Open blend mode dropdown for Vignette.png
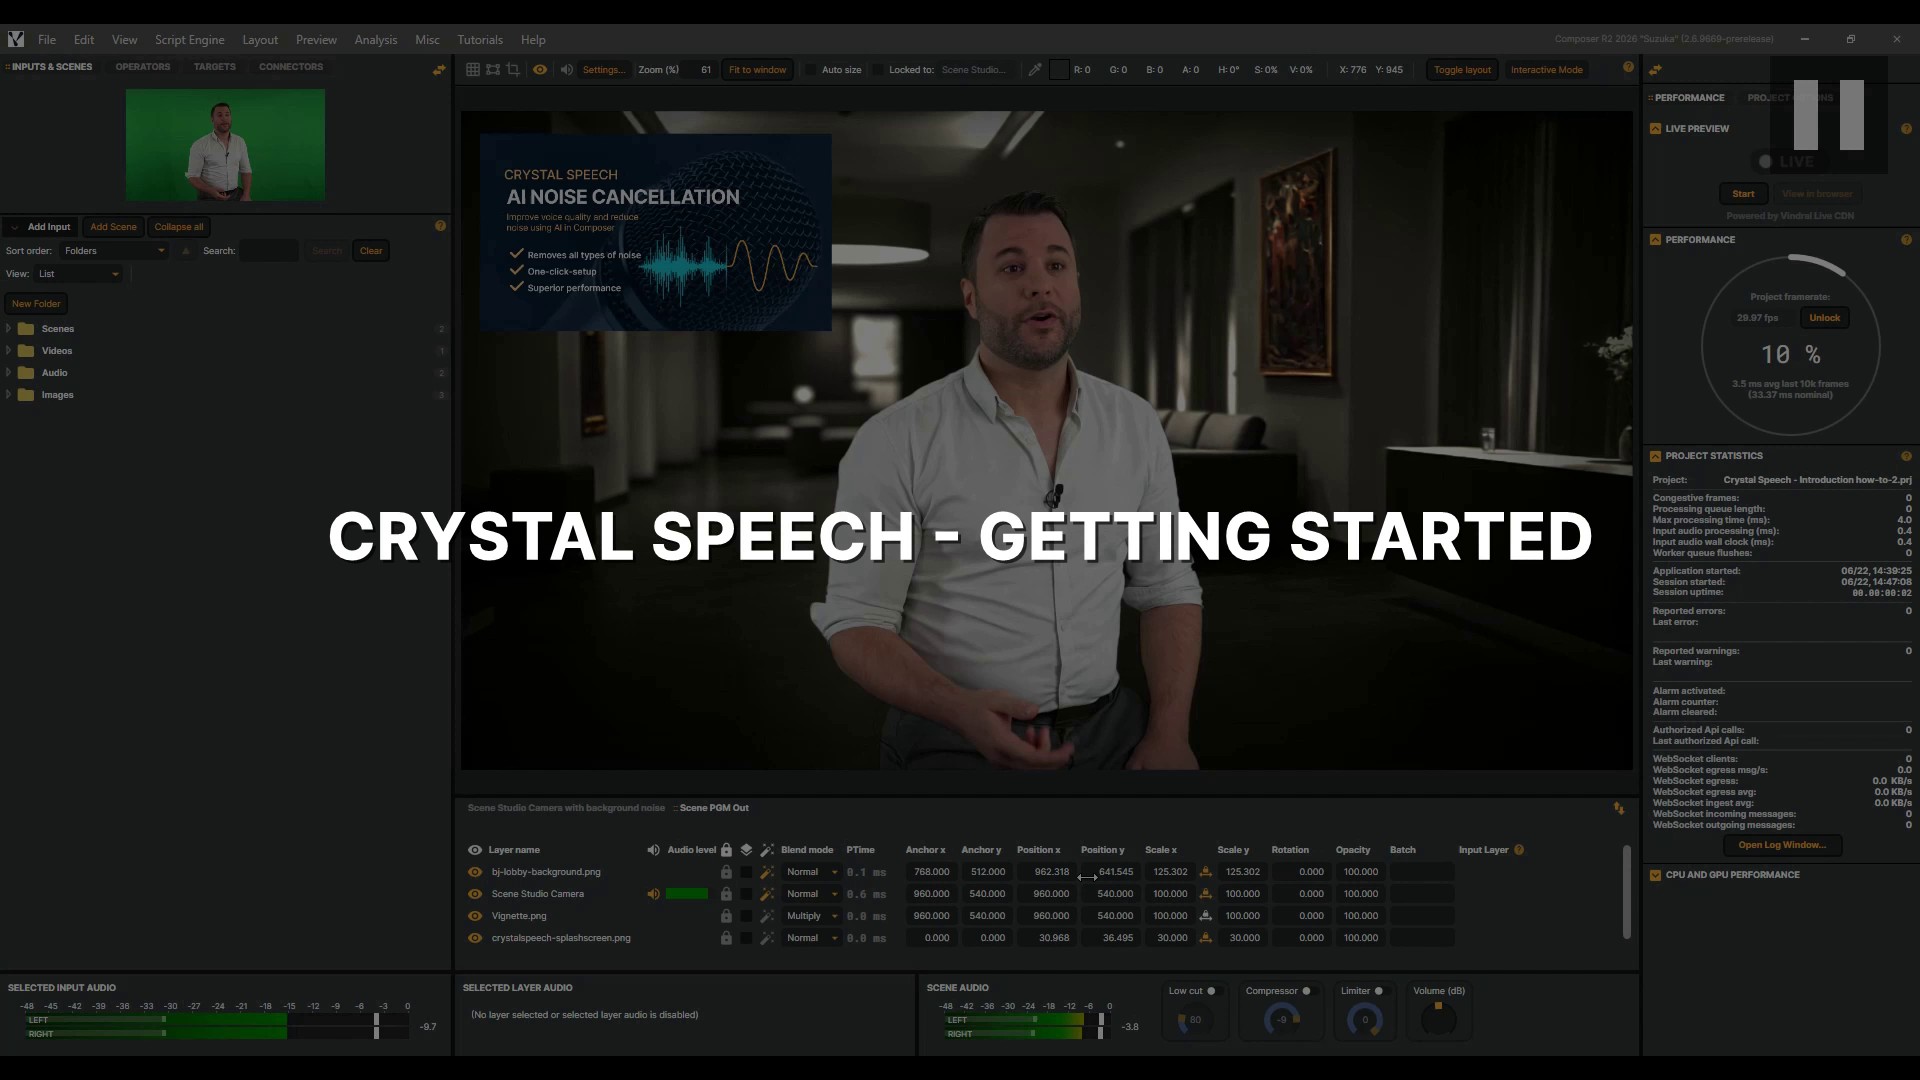 (x=811, y=916)
